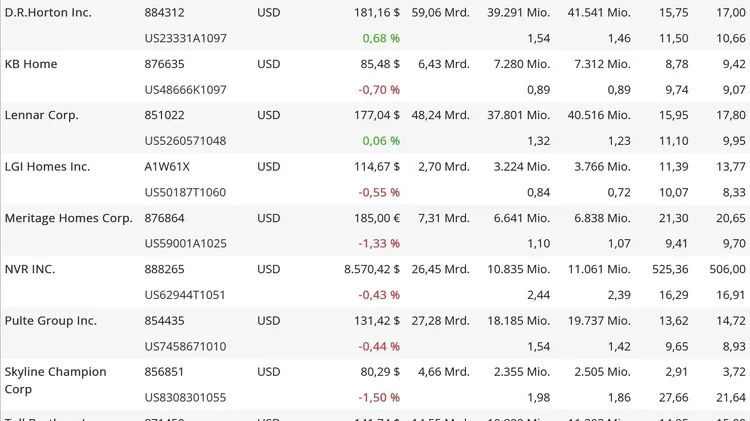Select the green 0,68 % change value
The image size is (750, 421).
coord(381,38)
